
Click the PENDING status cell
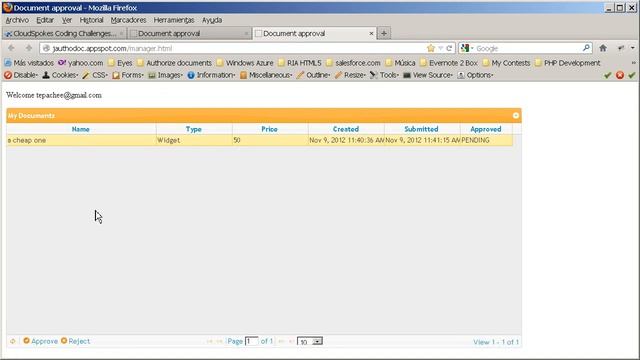pyautogui.click(x=486, y=140)
